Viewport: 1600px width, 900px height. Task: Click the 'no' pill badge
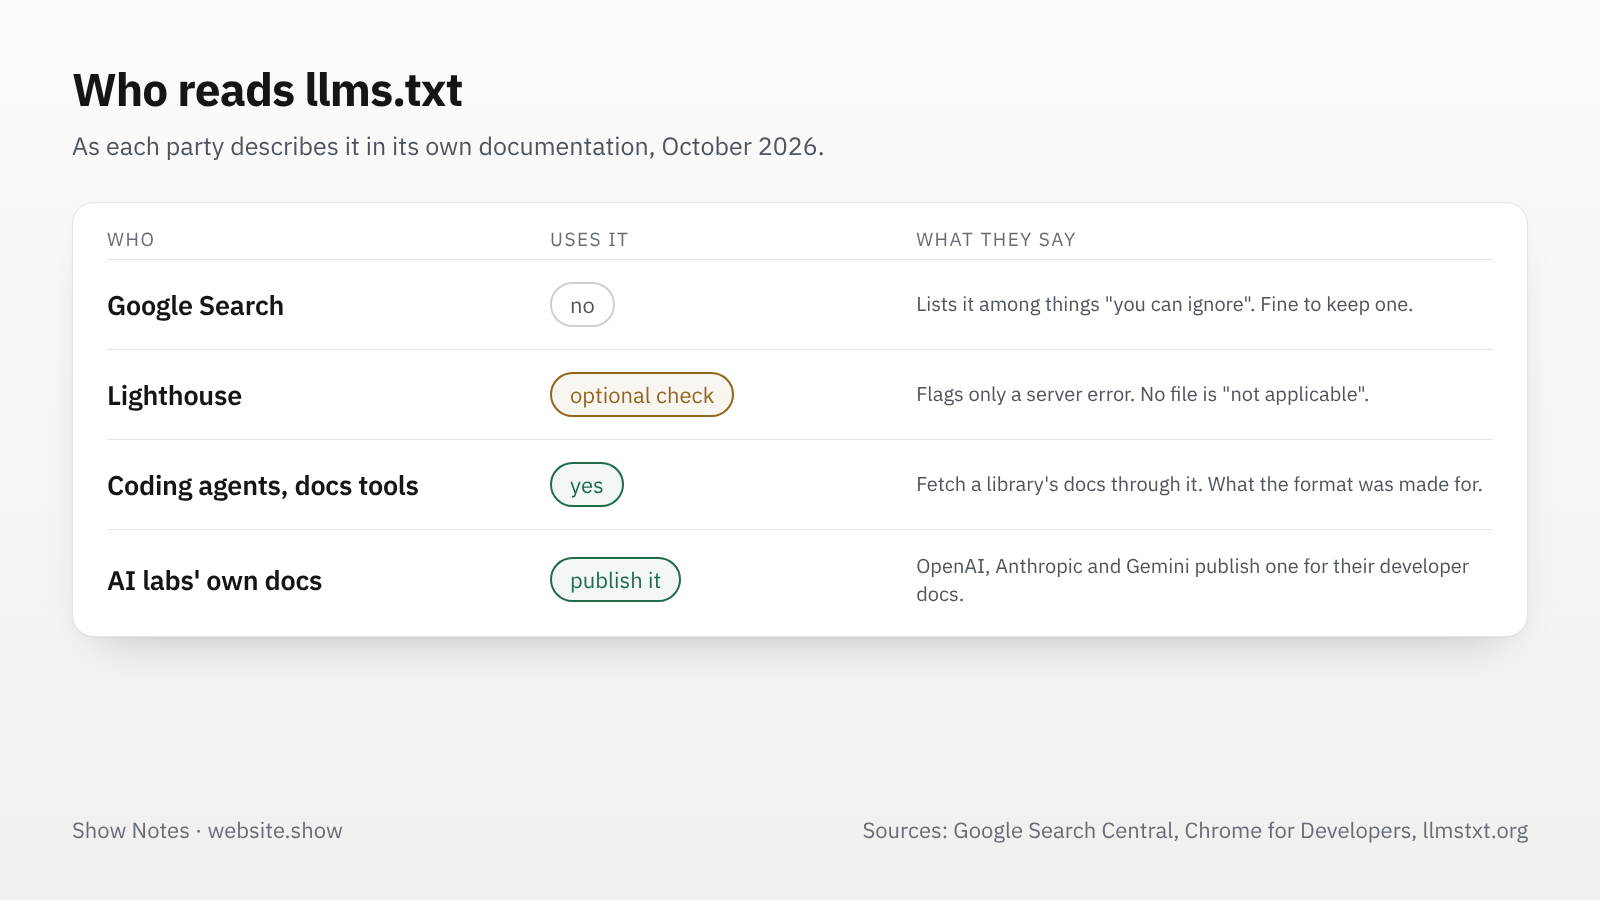click(582, 305)
